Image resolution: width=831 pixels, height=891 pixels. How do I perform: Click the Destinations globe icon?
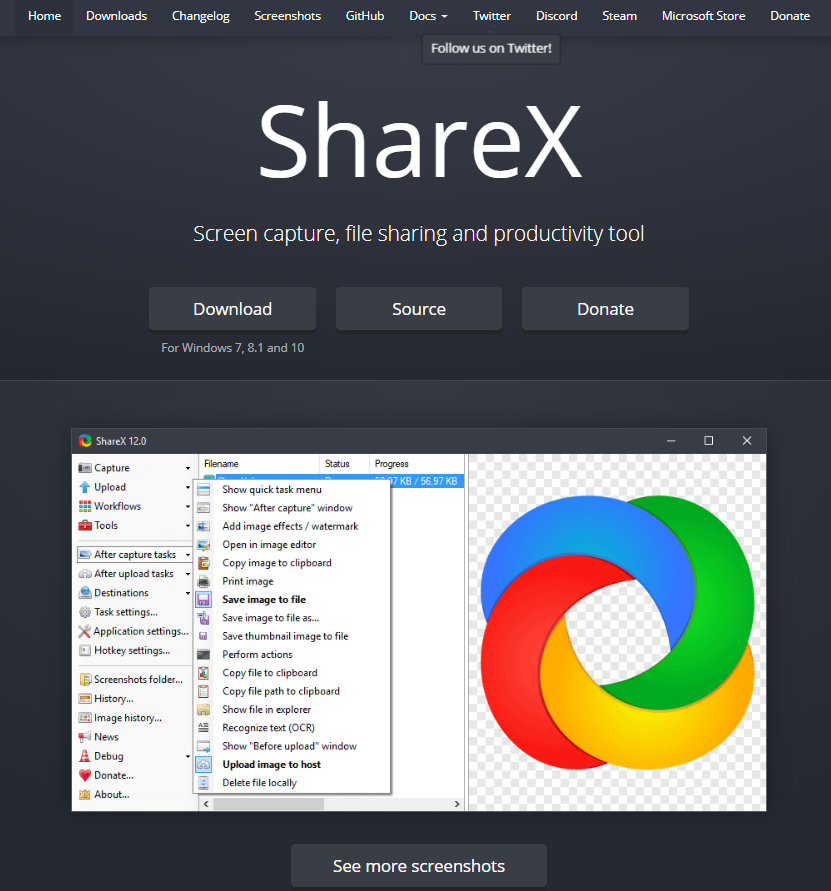click(x=85, y=593)
